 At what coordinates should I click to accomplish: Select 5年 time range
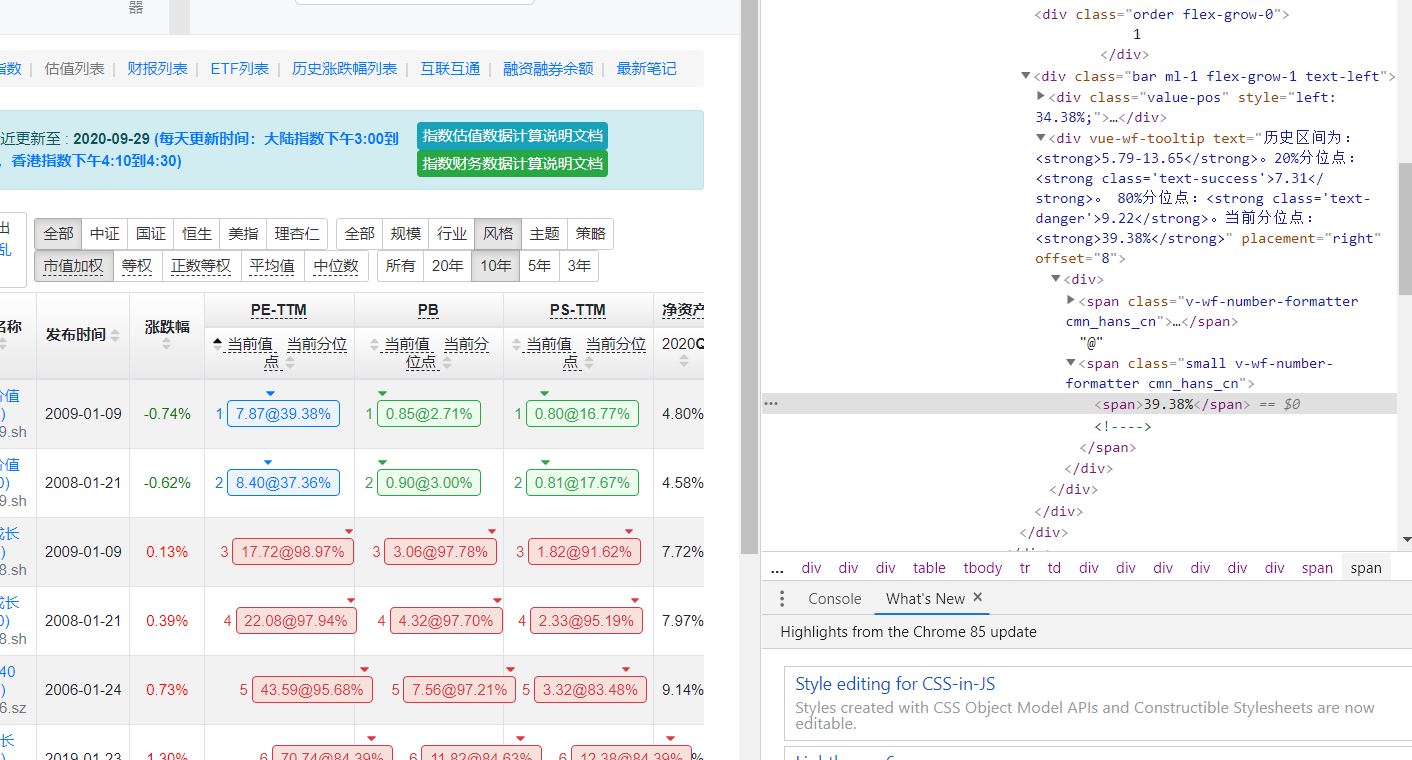pos(539,265)
